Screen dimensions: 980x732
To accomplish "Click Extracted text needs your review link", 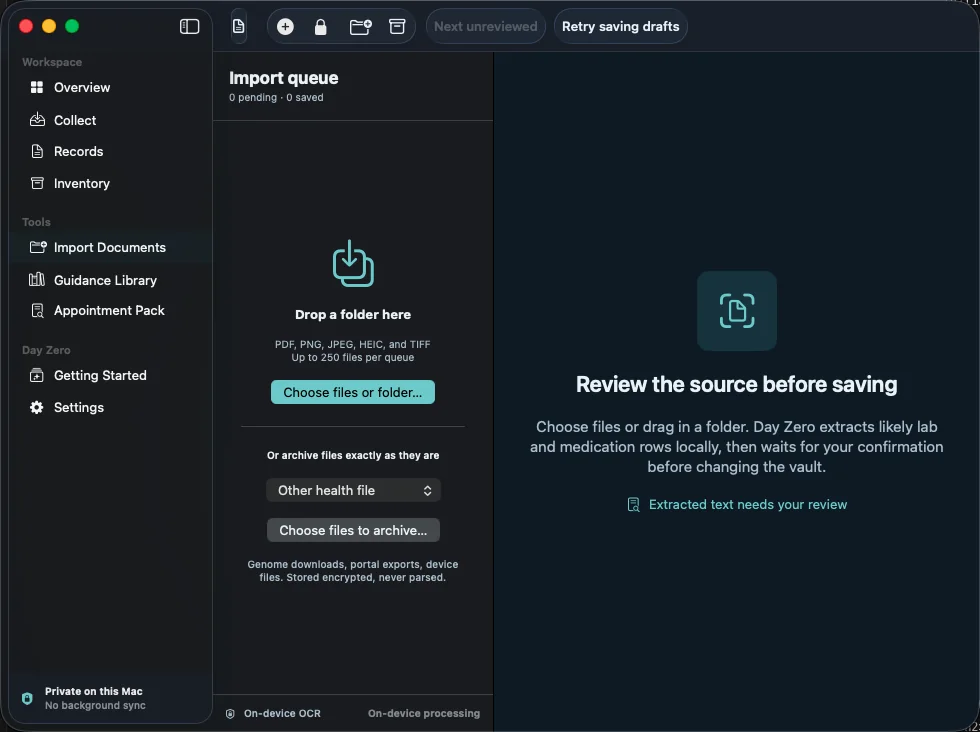I will [748, 504].
